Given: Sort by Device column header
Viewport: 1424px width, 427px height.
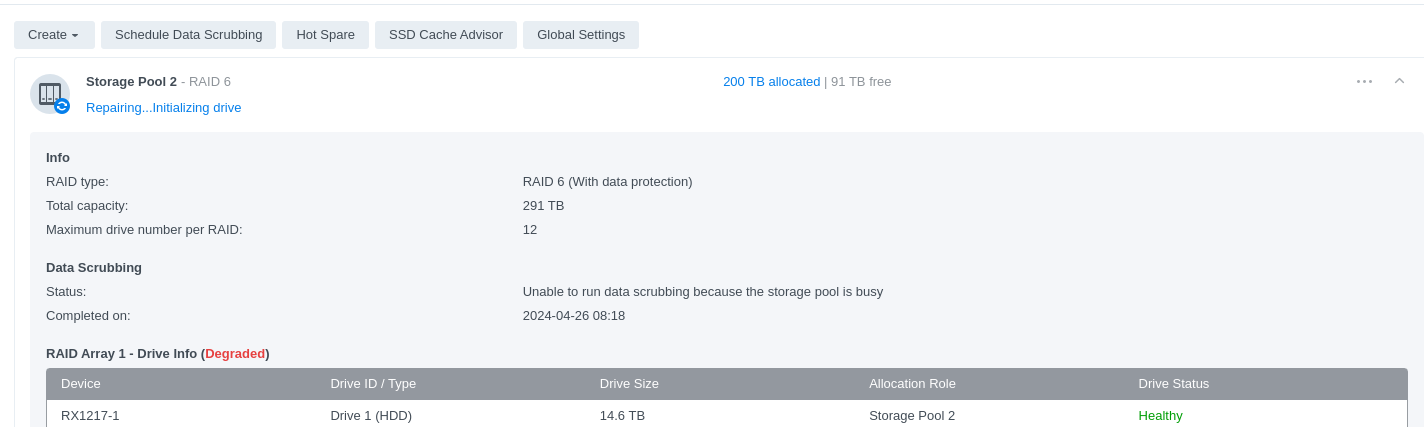Looking at the screenshot, I should pyautogui.click(x=81, y=384).
